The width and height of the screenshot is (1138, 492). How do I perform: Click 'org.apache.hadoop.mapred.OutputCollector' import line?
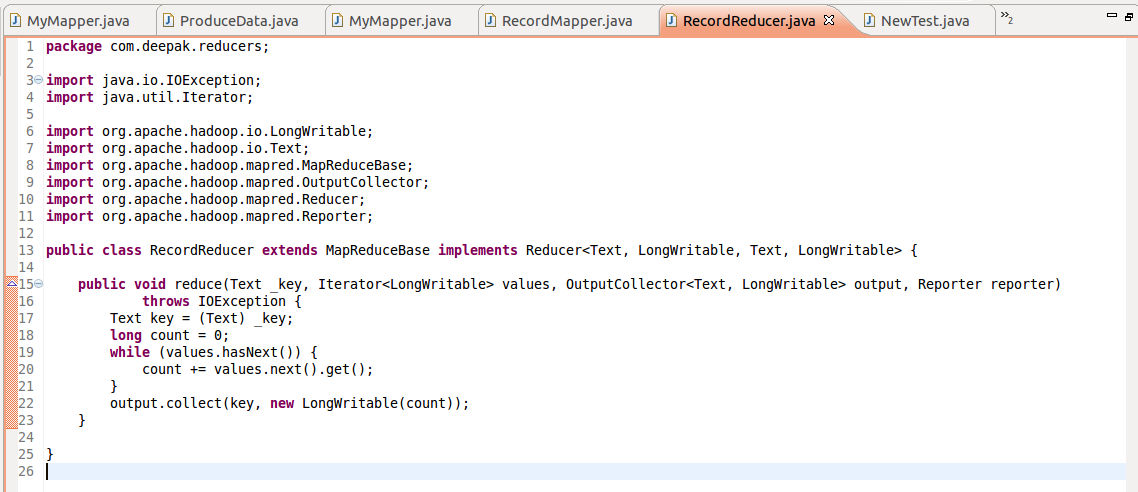(237, 182)
